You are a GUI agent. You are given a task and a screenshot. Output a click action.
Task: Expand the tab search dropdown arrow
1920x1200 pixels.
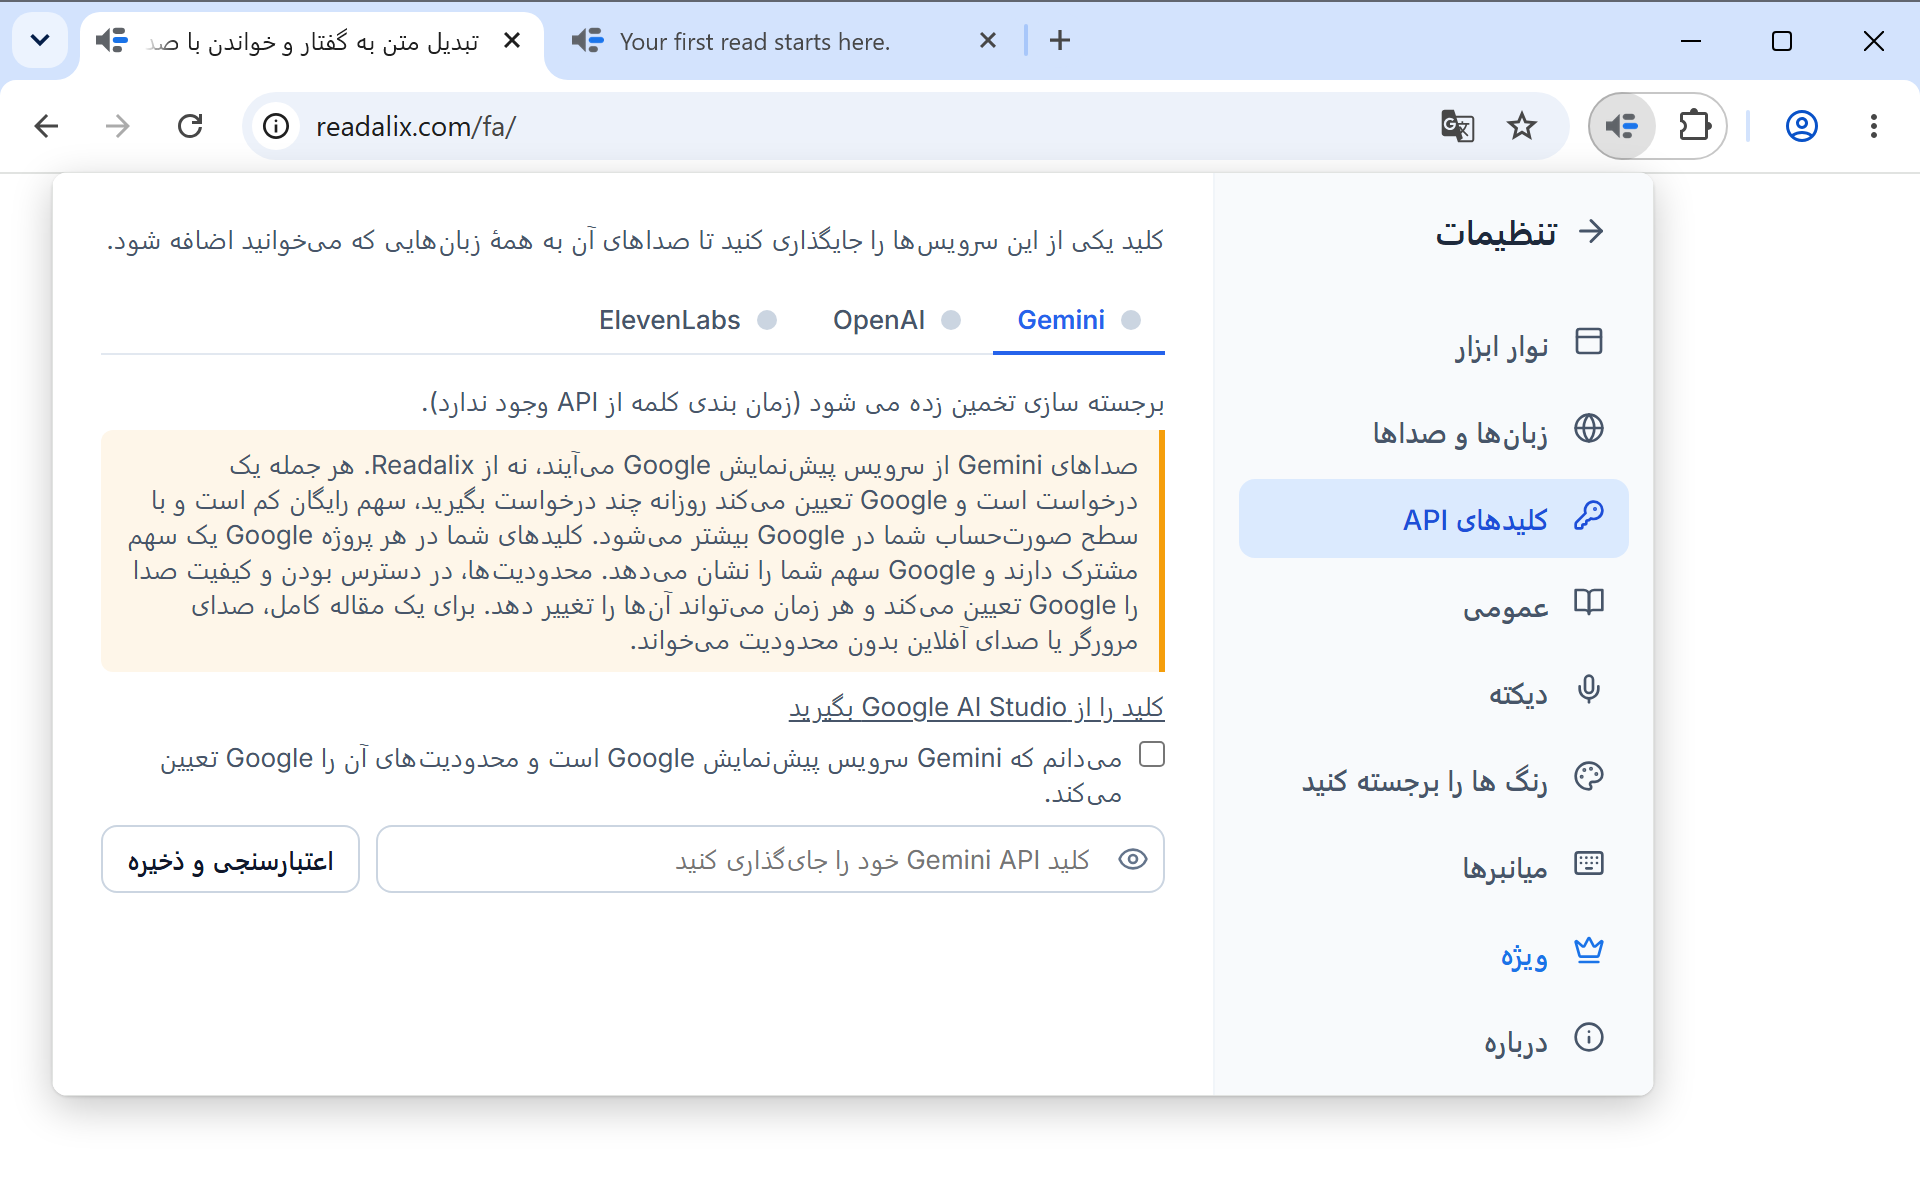pos(40,40)
